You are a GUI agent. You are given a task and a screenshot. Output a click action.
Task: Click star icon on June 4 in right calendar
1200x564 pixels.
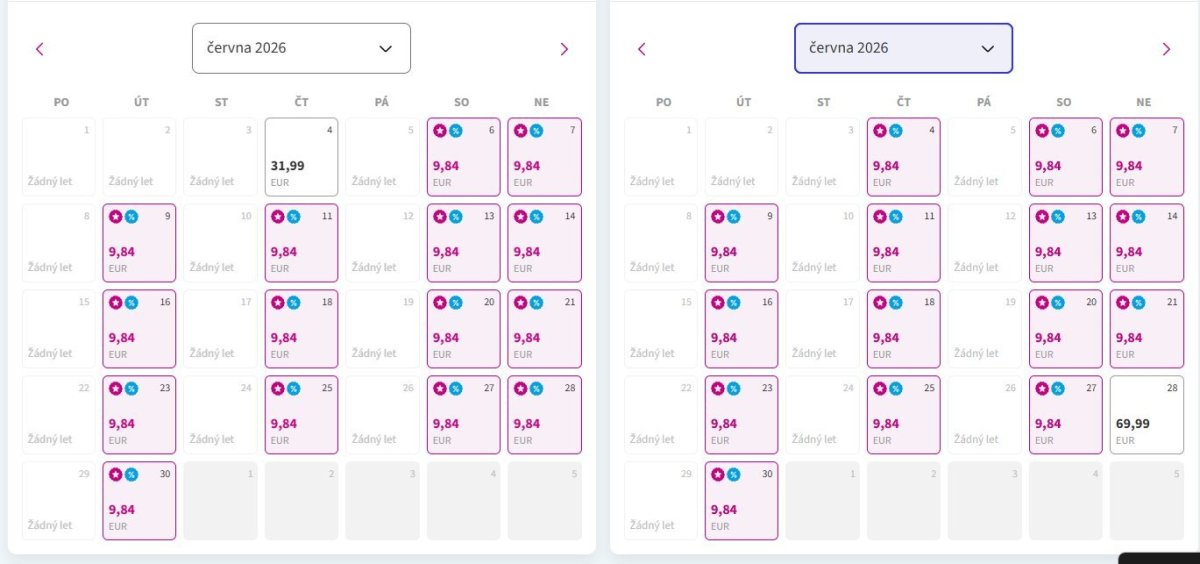click(x=880, y=131)
